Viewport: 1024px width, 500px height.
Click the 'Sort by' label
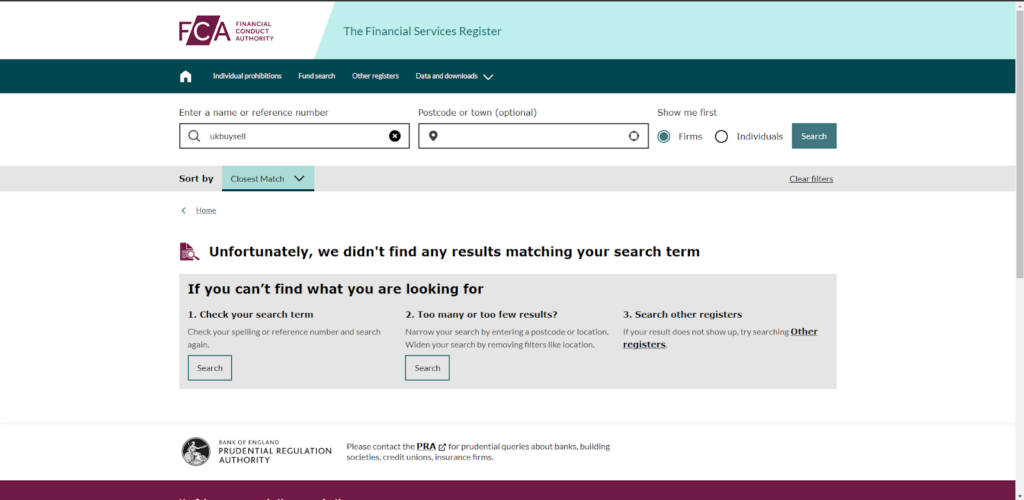196,179
